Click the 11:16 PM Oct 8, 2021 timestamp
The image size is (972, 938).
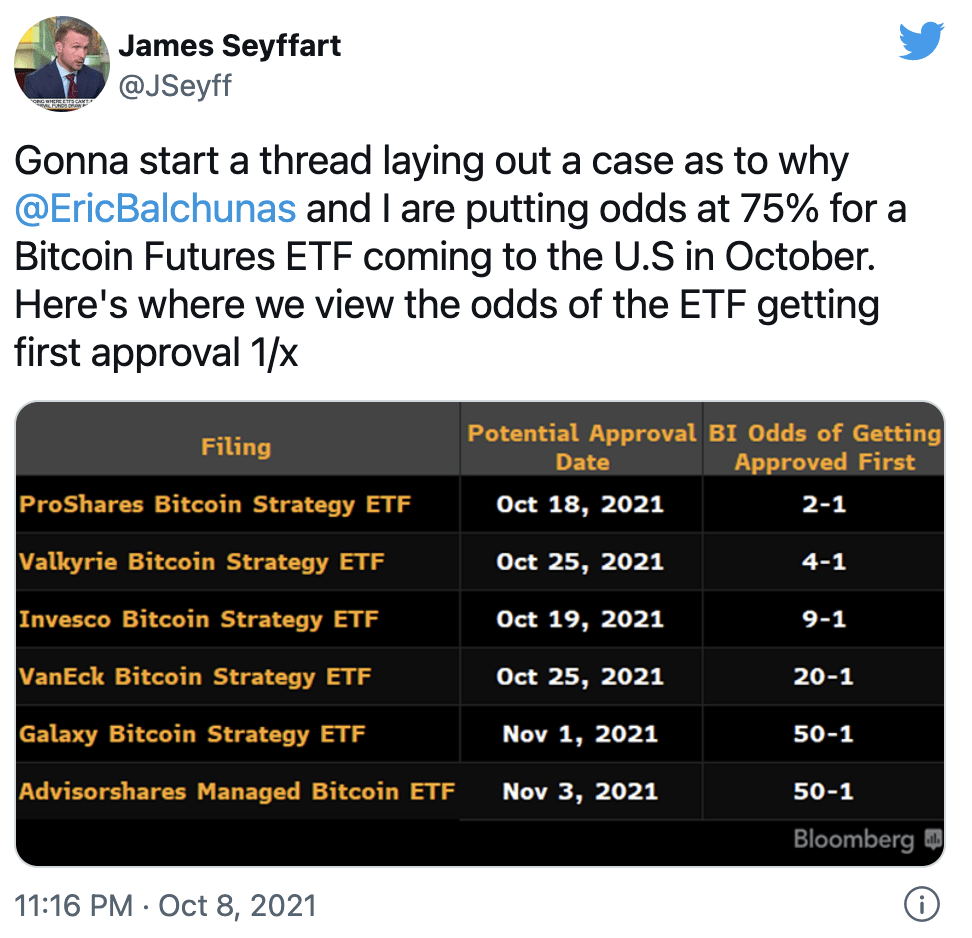[166, 905]
